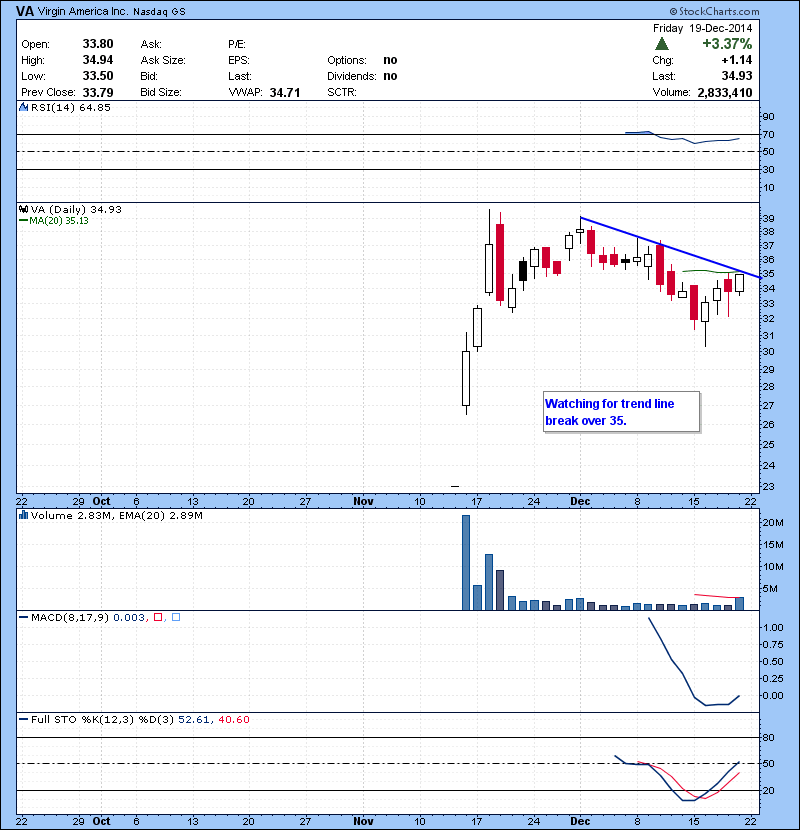This screenshot has width=800, height=830.
Task: Click the 'Nasdaq GS' exchange label
Action: pos(159,12)
